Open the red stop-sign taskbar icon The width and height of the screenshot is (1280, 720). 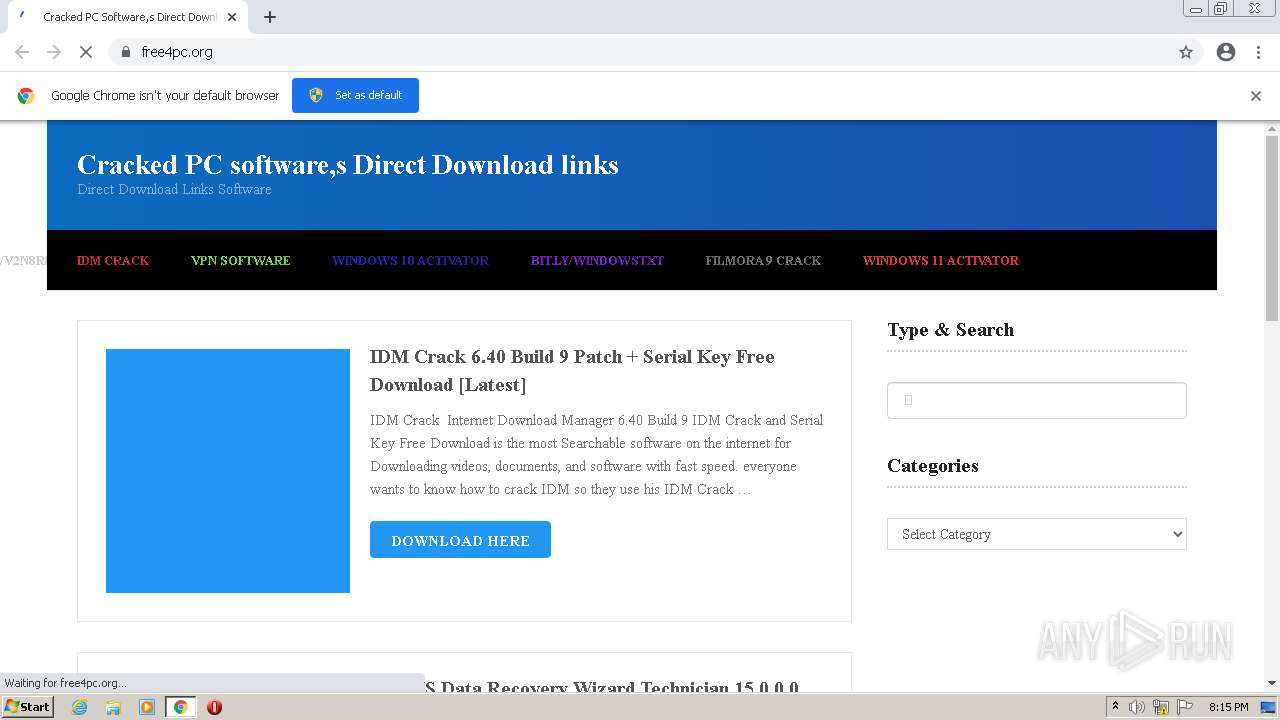[x=214, y=707]
